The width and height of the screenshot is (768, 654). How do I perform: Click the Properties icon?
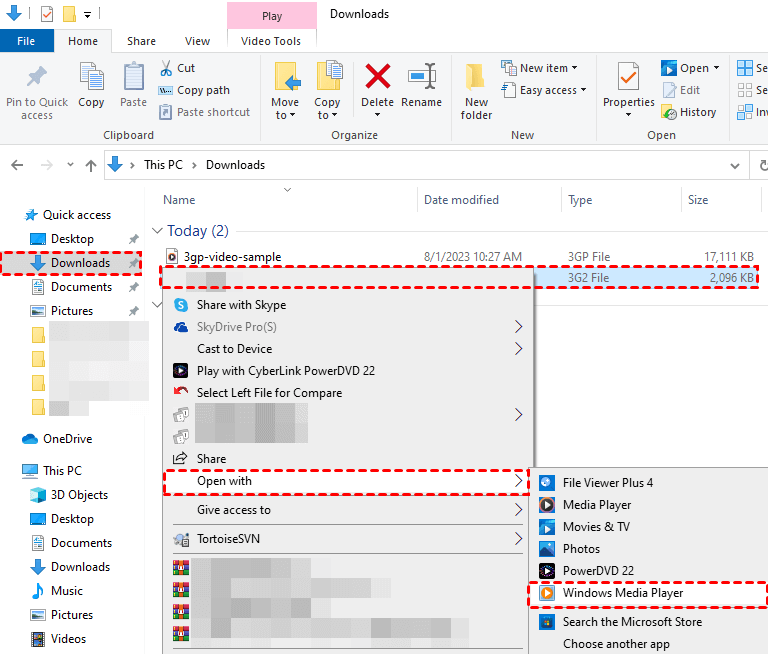pyautogui.click(x=628, y=76)
